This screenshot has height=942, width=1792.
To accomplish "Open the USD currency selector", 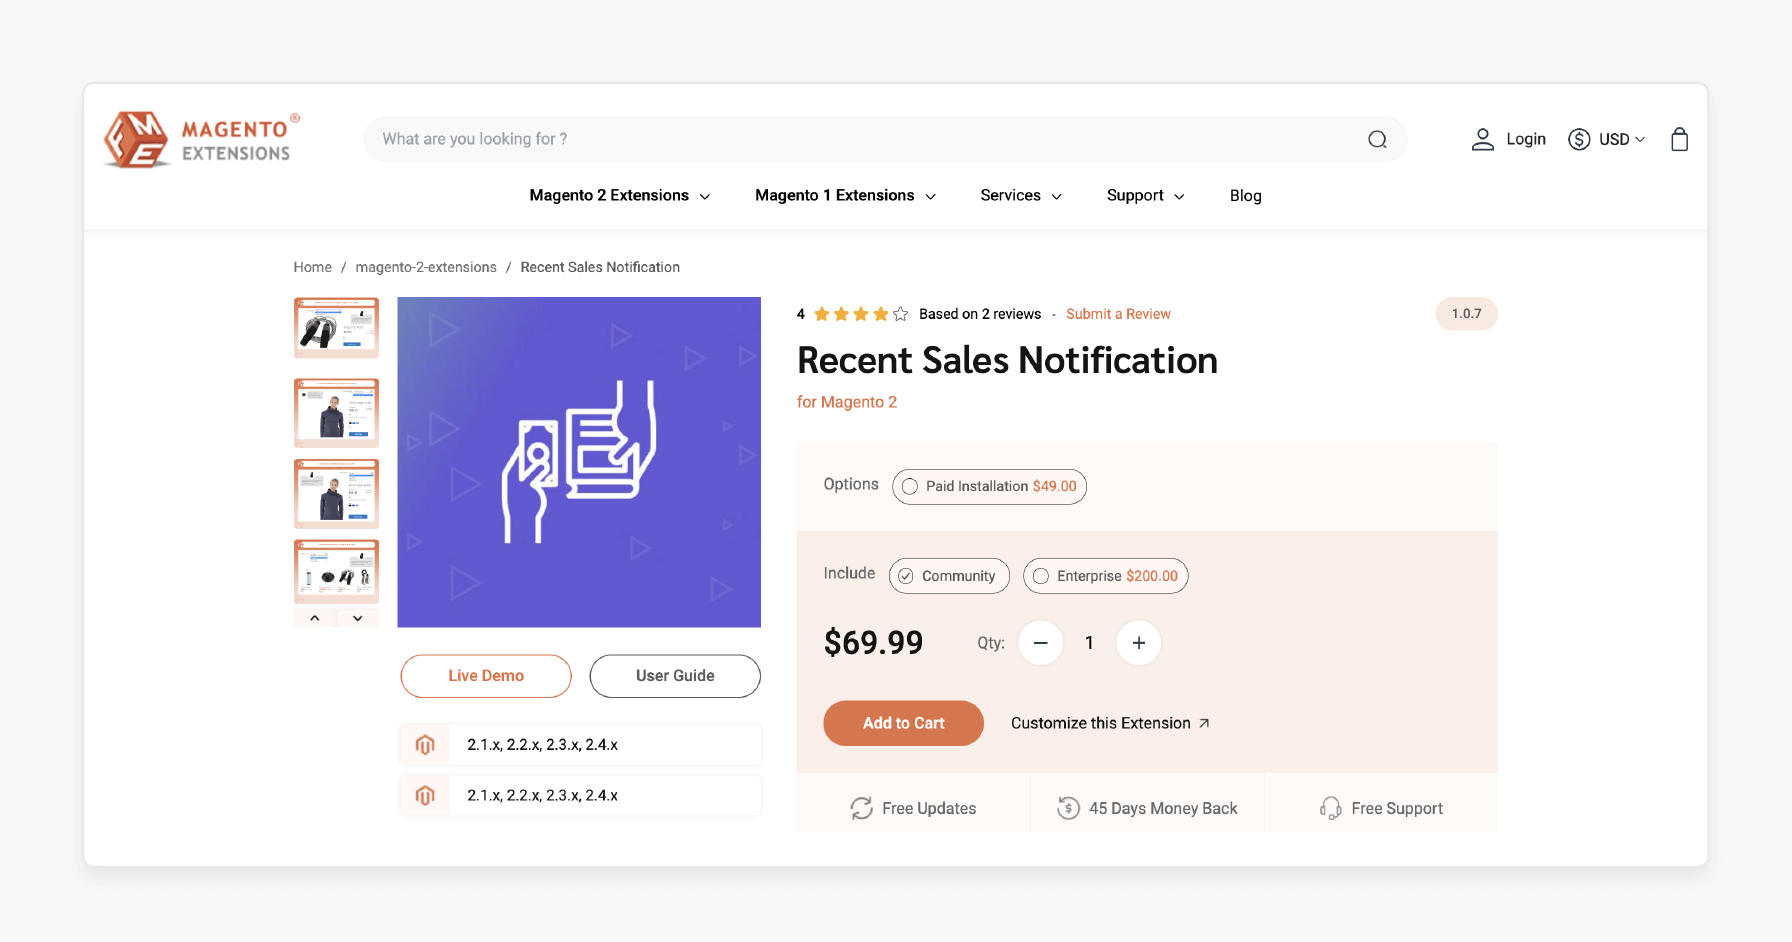I will (x=1614, y=139).
